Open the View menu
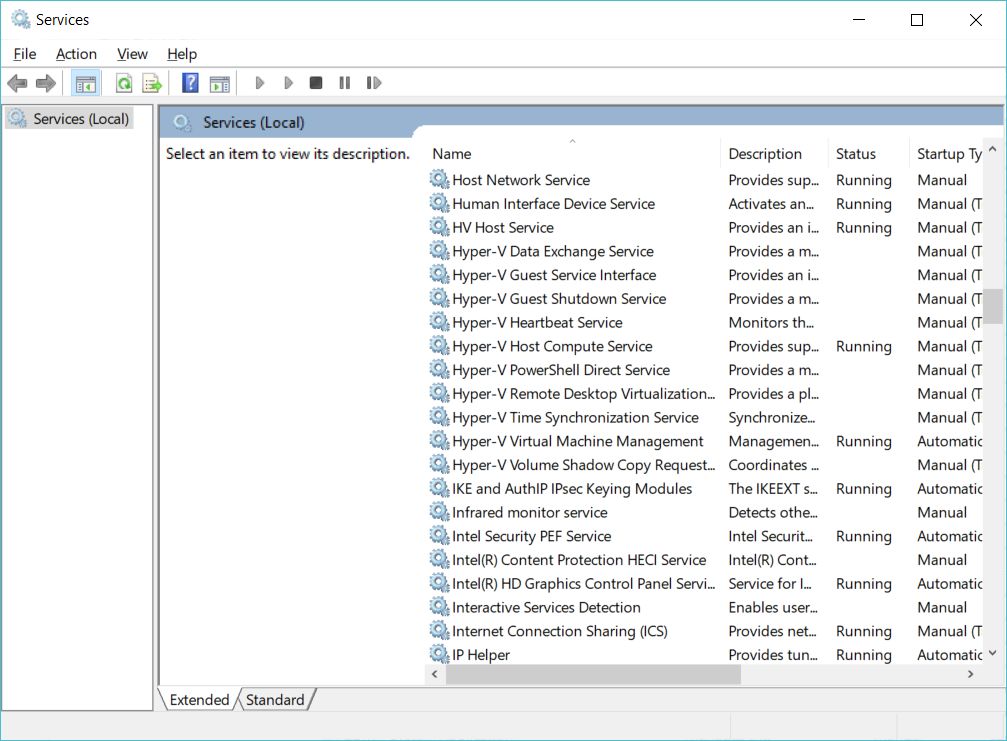Screen dimensions: 1007x741 132,54
